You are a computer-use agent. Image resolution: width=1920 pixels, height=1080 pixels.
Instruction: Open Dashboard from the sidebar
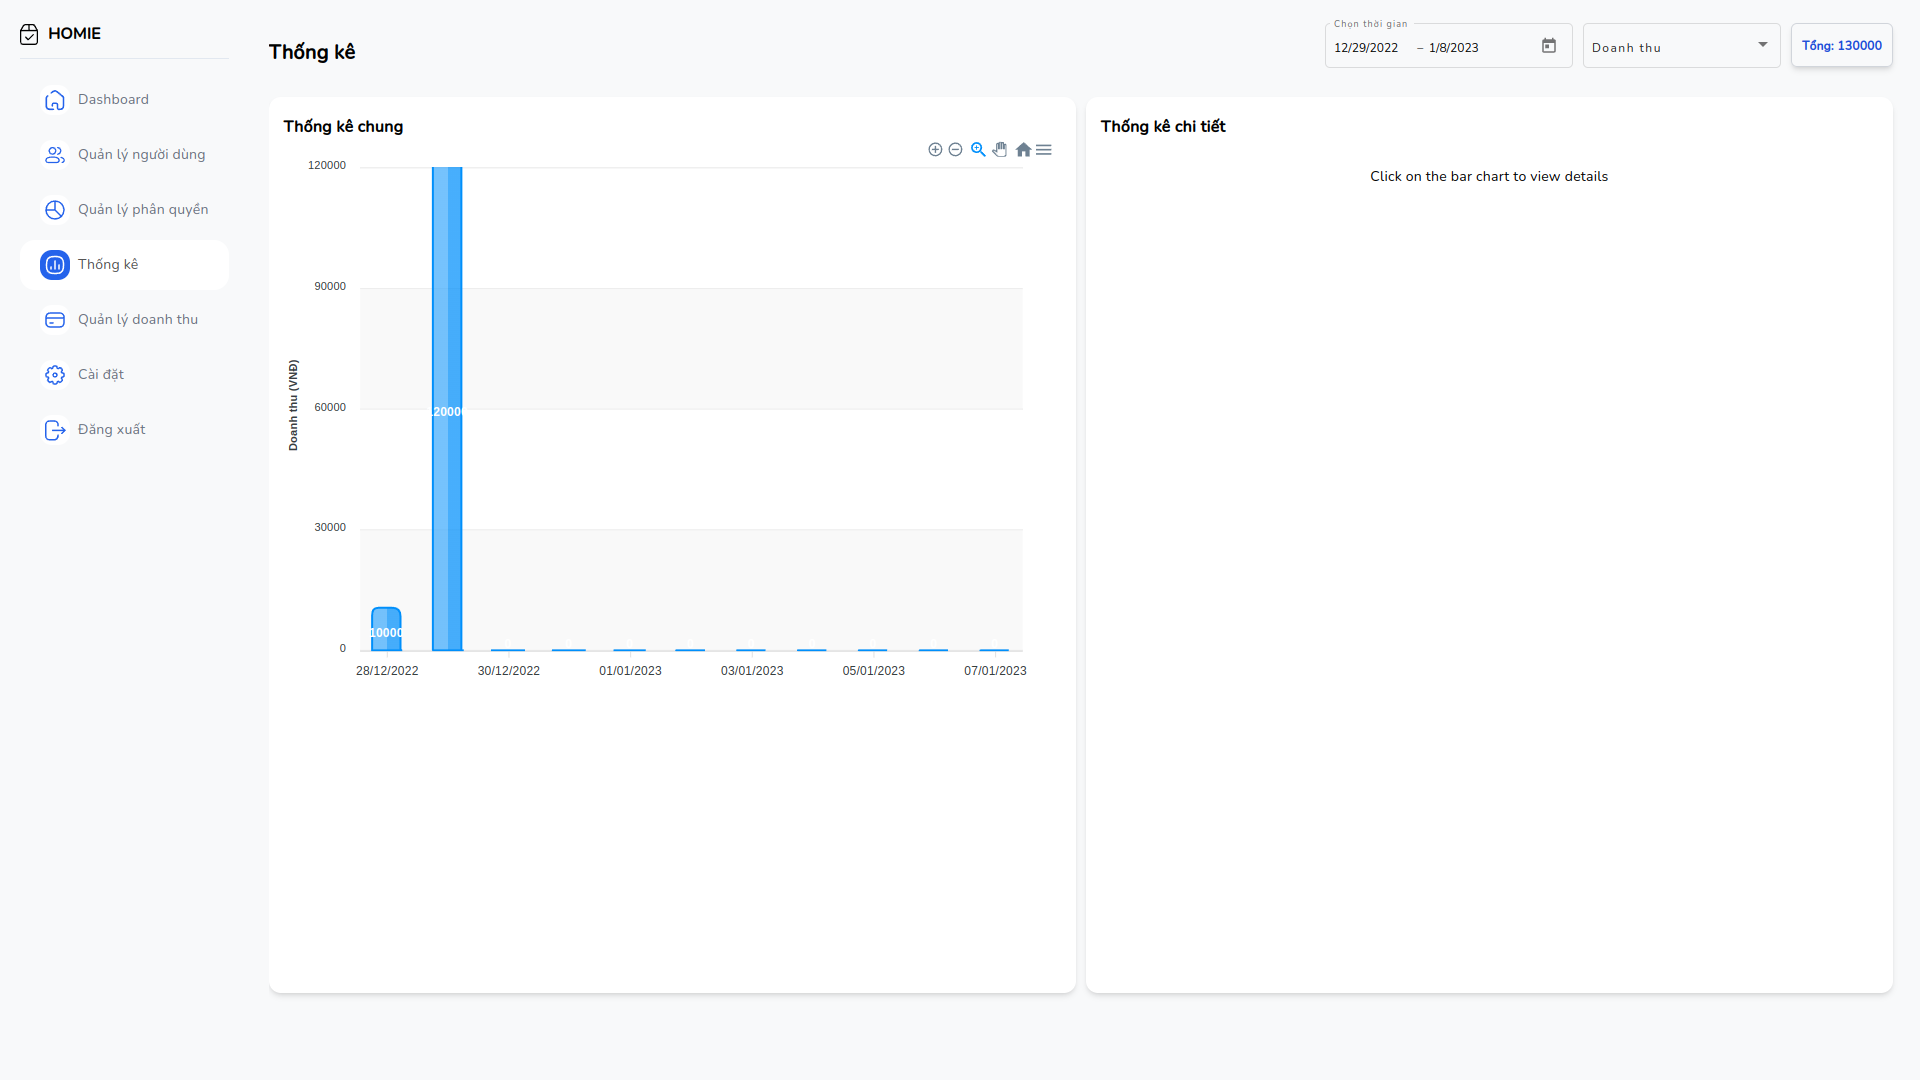[x=113, y=100]
